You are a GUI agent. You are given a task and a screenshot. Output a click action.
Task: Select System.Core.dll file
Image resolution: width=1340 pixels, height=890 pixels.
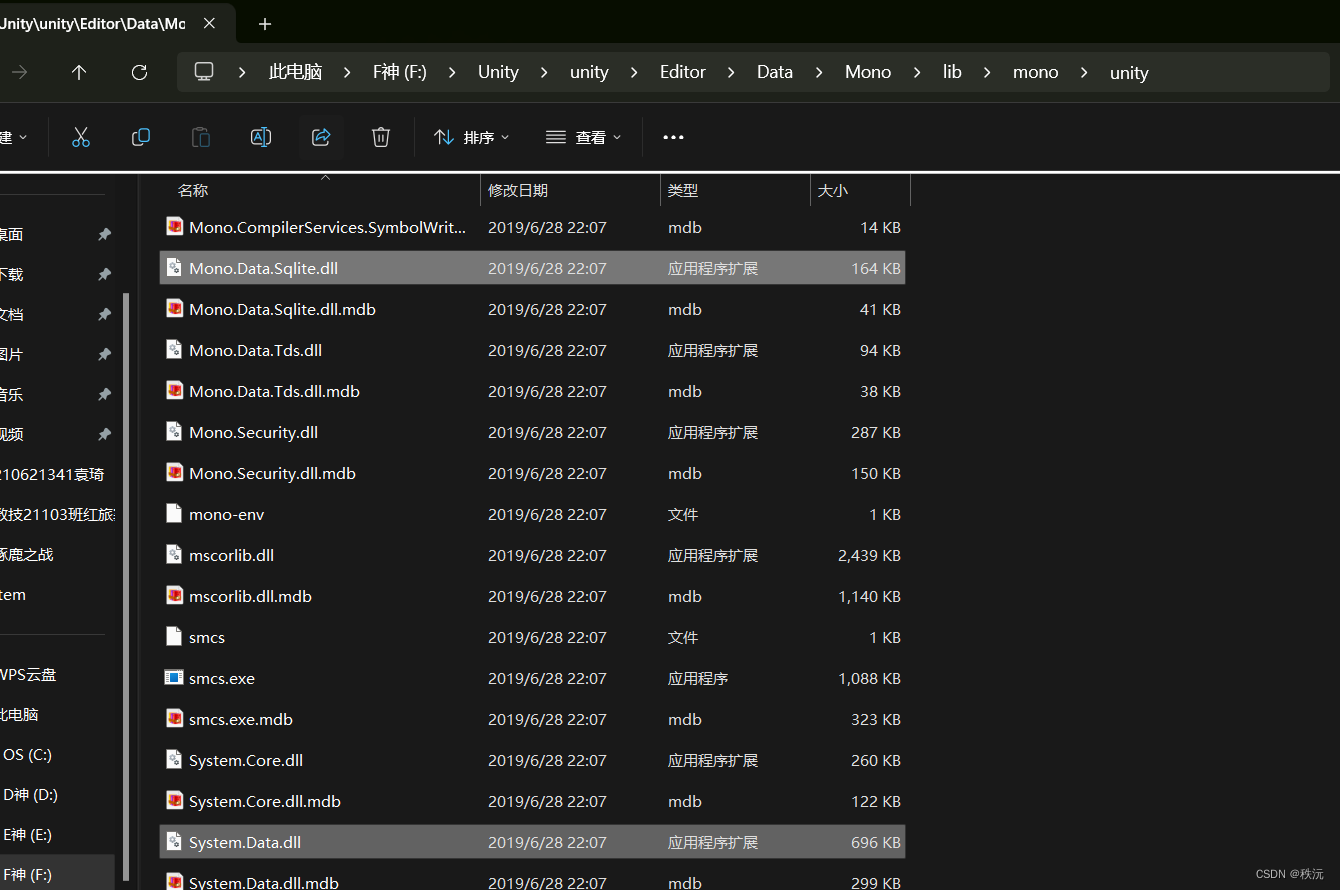[x=532, y=760]
